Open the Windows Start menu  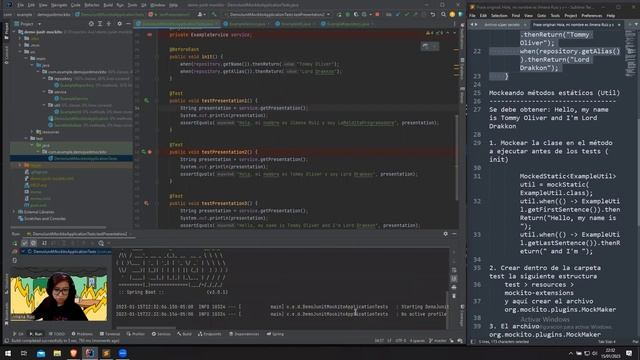click(x=8, y=353)
